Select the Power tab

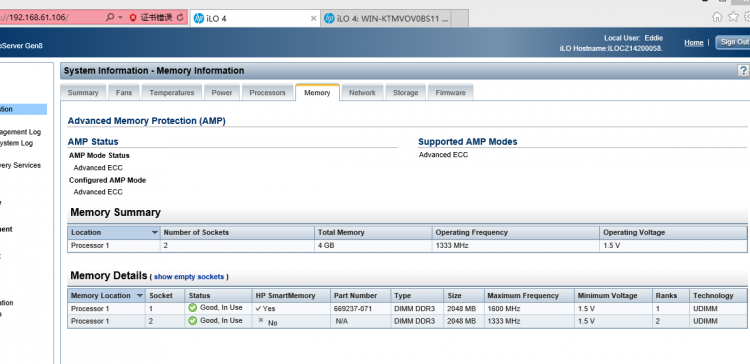pyautogui.click(x=221, y=93)
